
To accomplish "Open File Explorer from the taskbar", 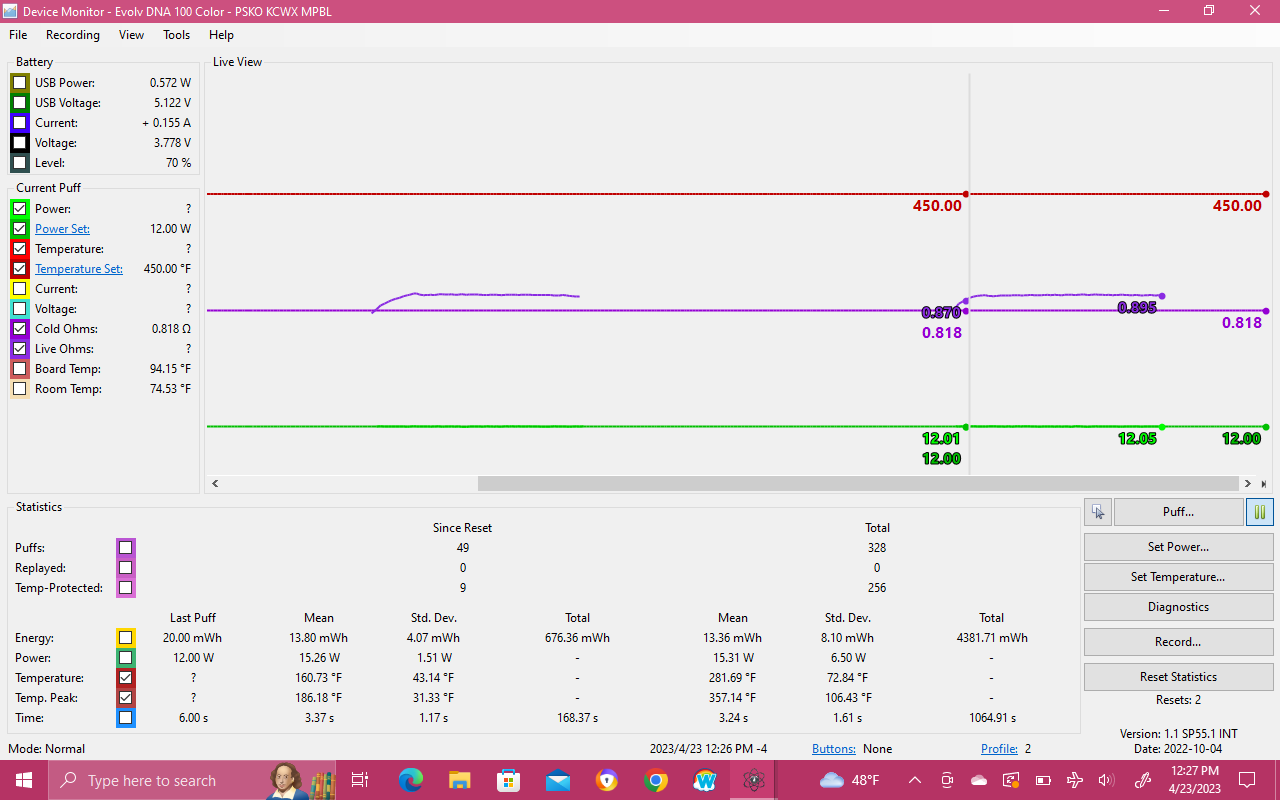I will coord(459,780).
